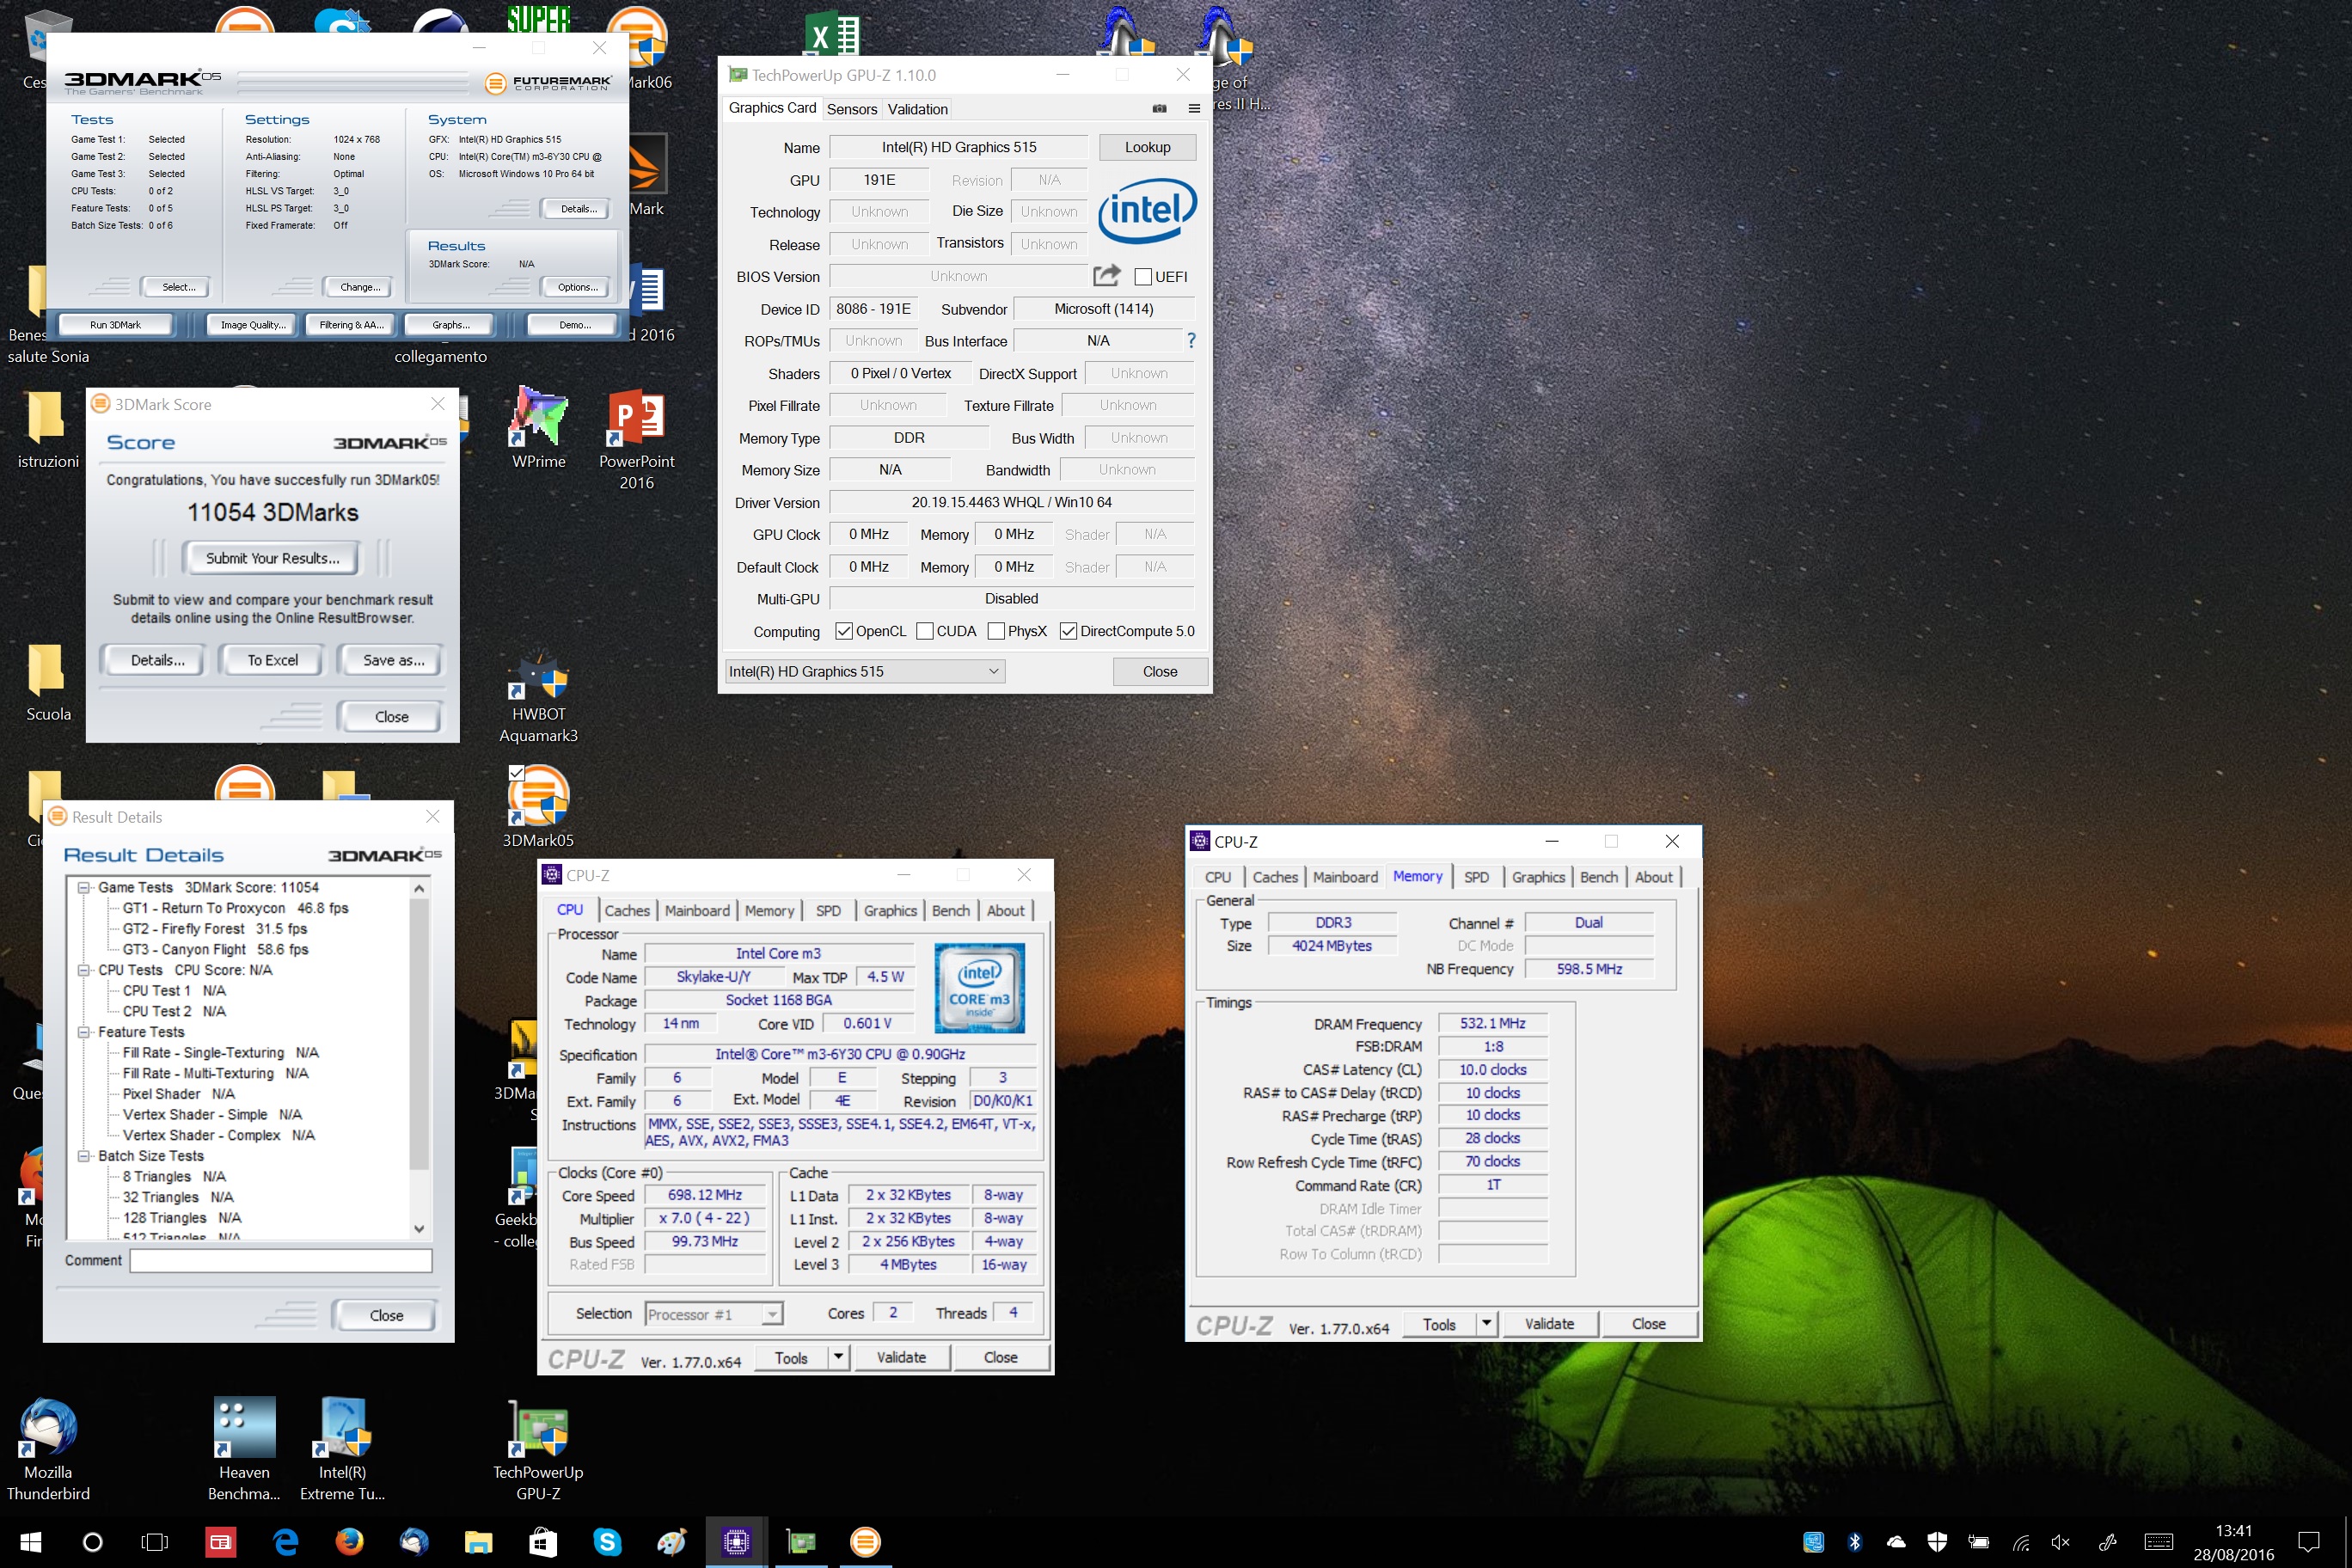The width and height of the screenshot is (2352, 1568).
Task: Switch to CPU-Z taskbar icon
Action: coord(736,1542)
